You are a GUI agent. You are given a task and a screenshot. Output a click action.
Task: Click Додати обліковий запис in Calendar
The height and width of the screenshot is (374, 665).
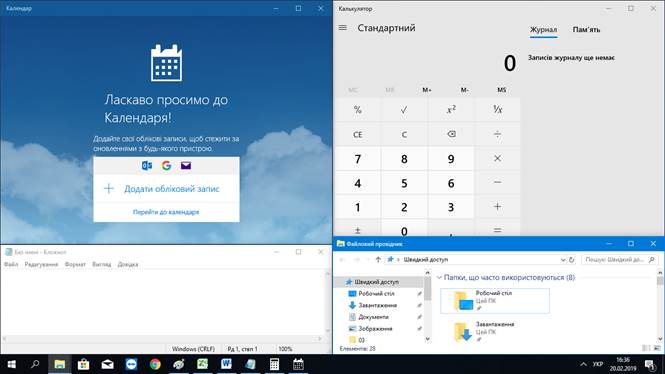pos(166,189)
